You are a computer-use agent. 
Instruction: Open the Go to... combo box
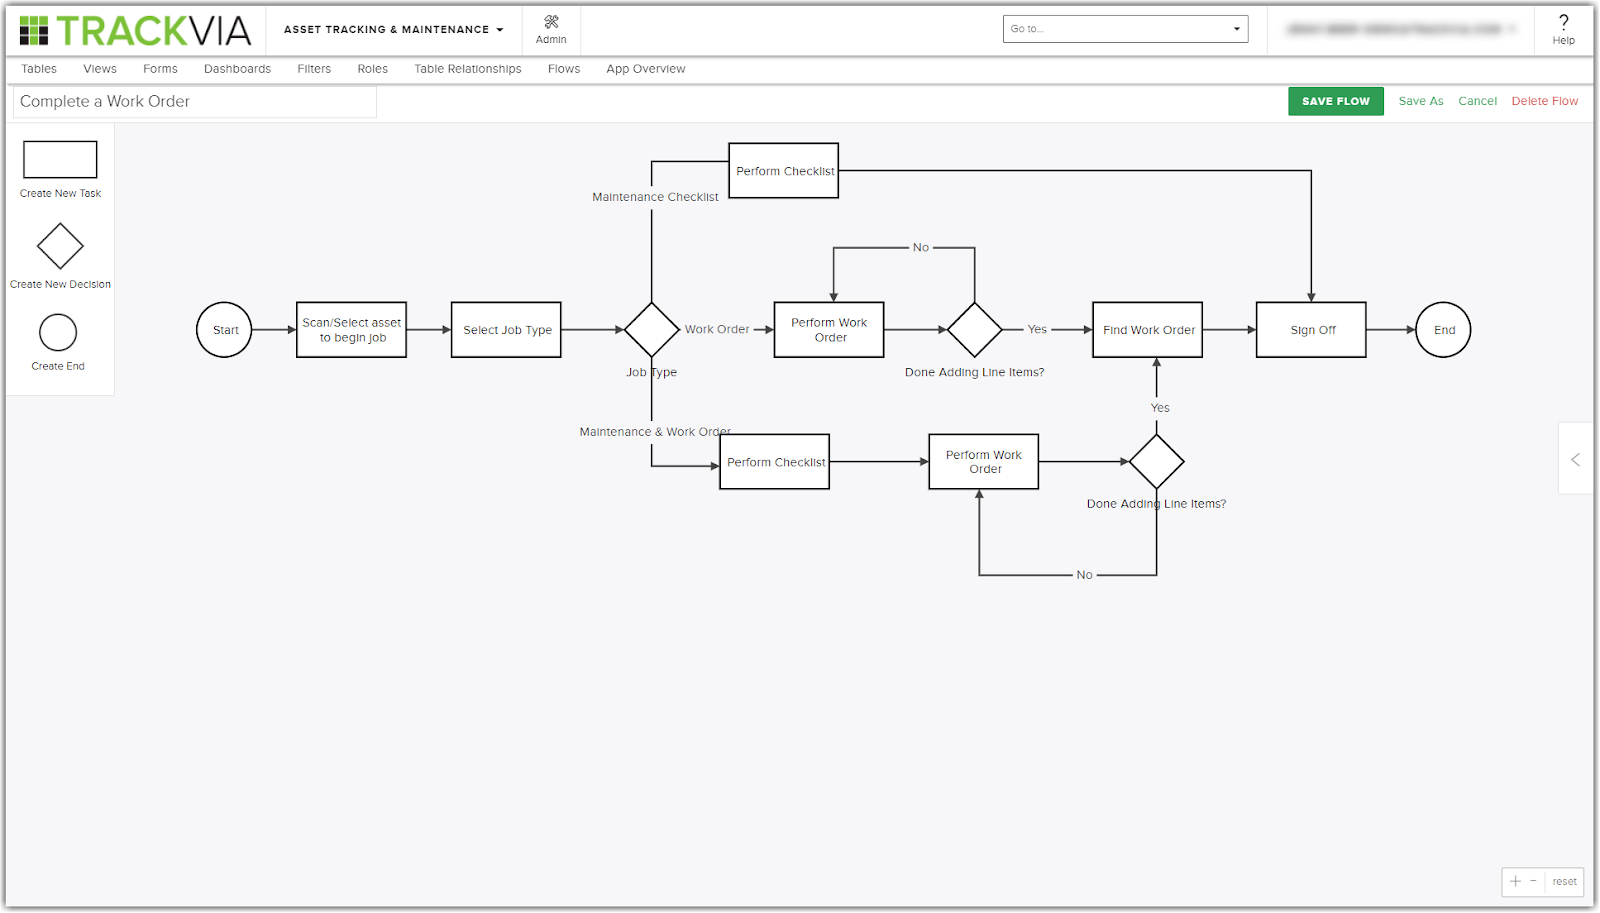[1125, 29]
